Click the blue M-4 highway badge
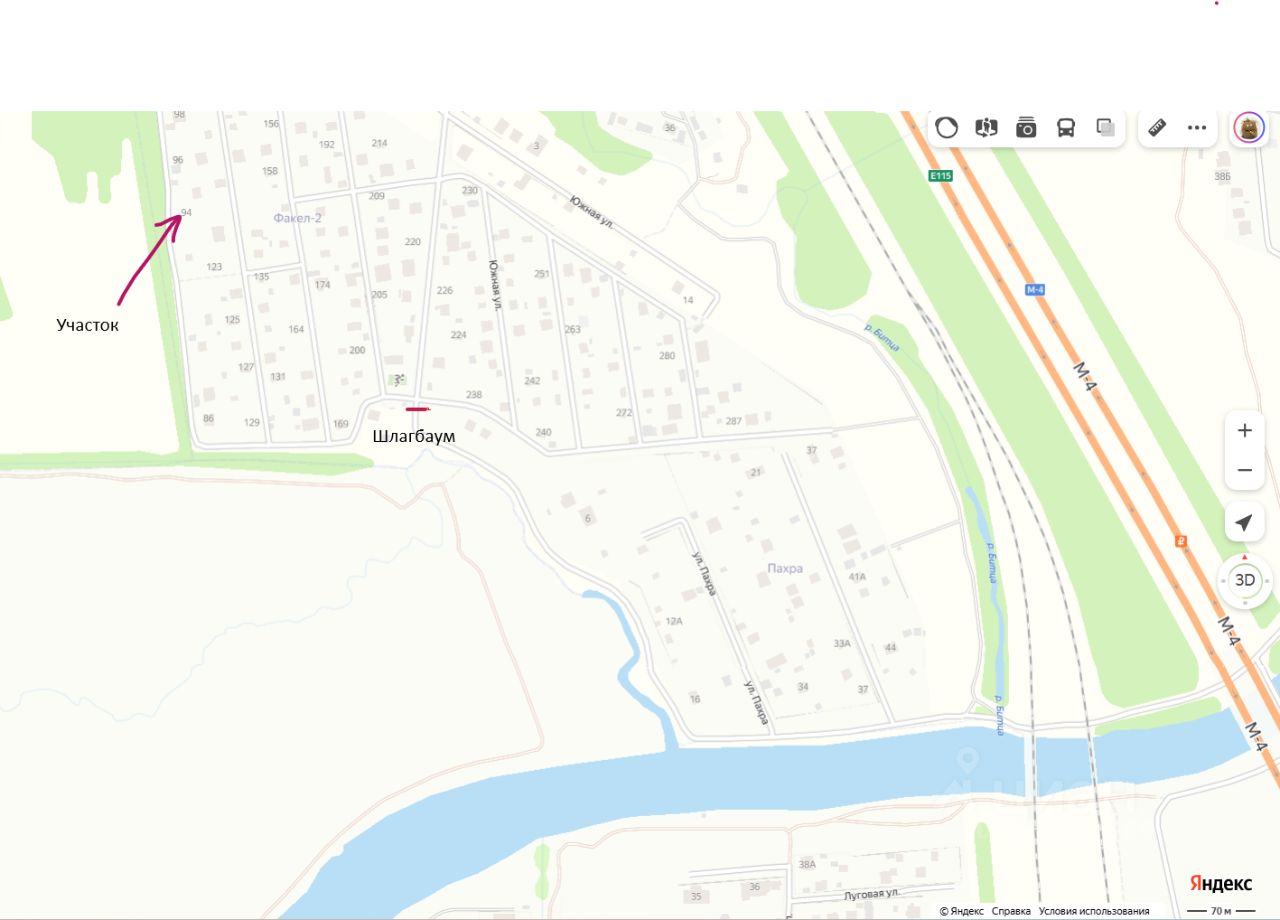 [x=1035, y=289]
